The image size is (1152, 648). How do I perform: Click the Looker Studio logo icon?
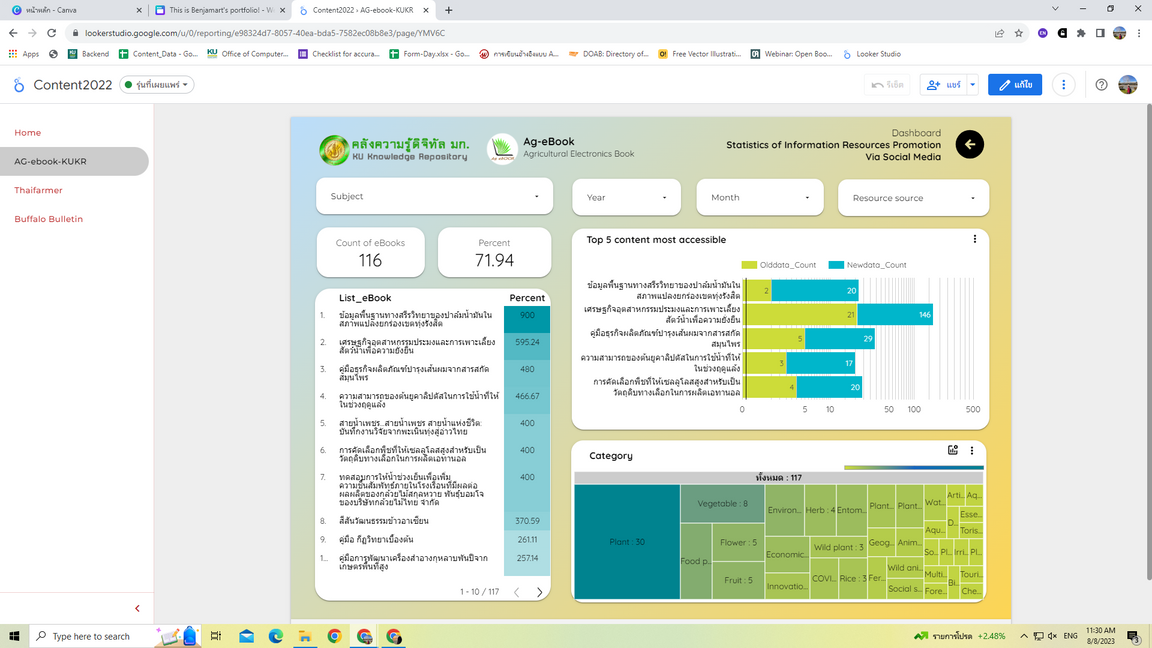18,85
